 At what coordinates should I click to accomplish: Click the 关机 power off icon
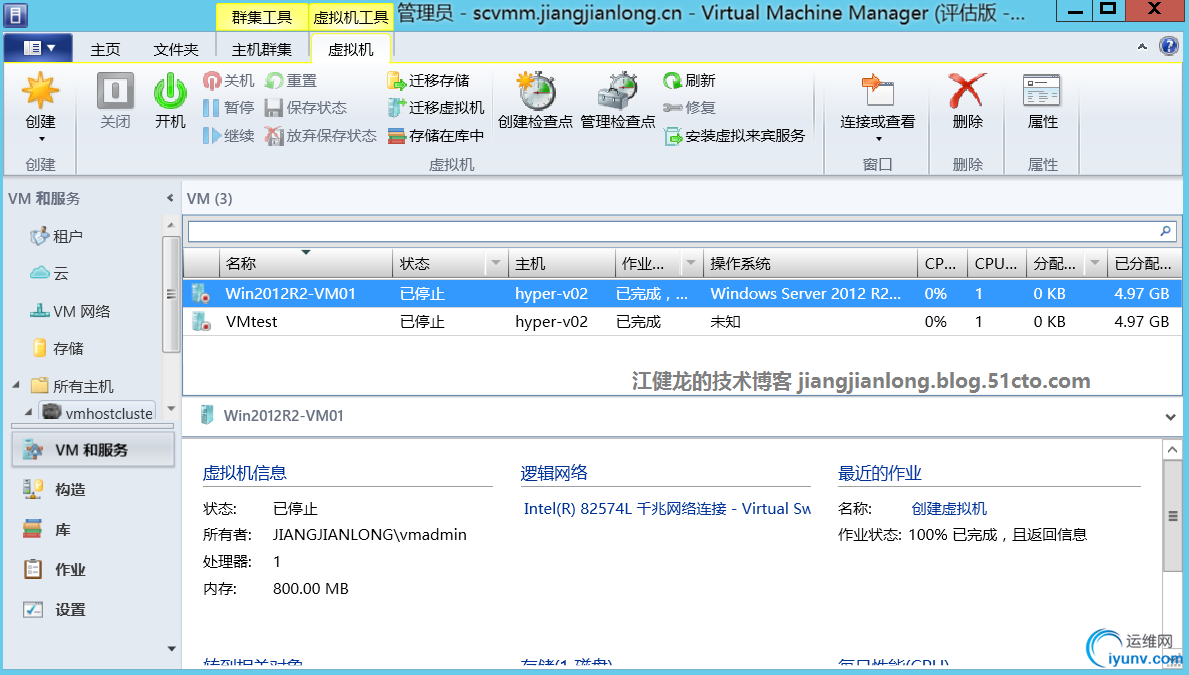coord(212,80)
